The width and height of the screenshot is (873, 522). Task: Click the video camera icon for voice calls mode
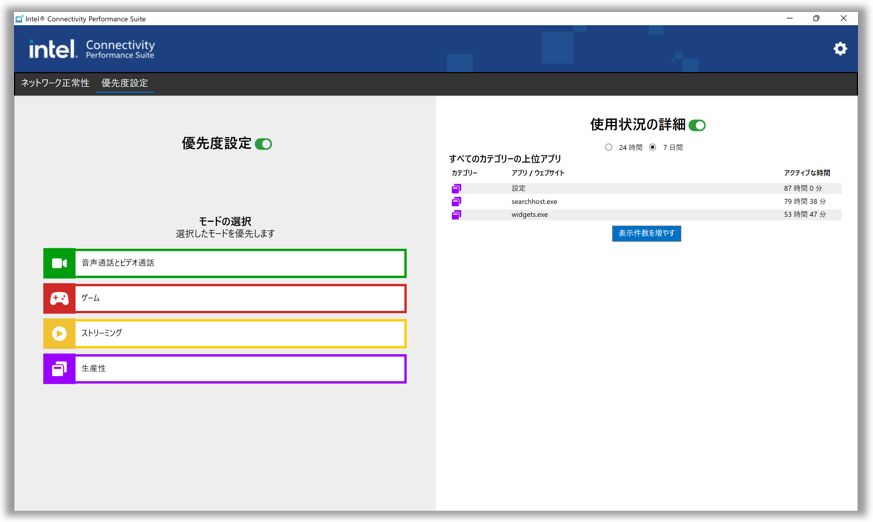tap(59, 263)
